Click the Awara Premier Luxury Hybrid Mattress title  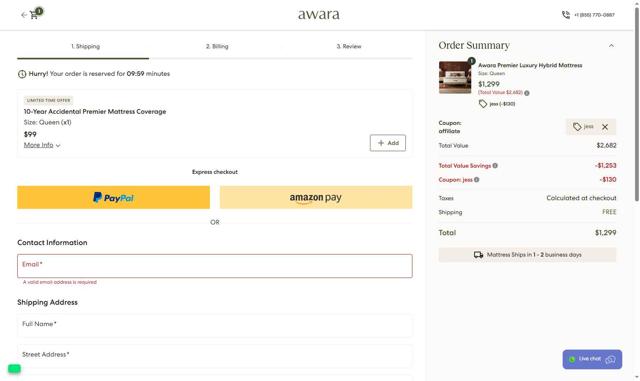(x=530, y=65)
